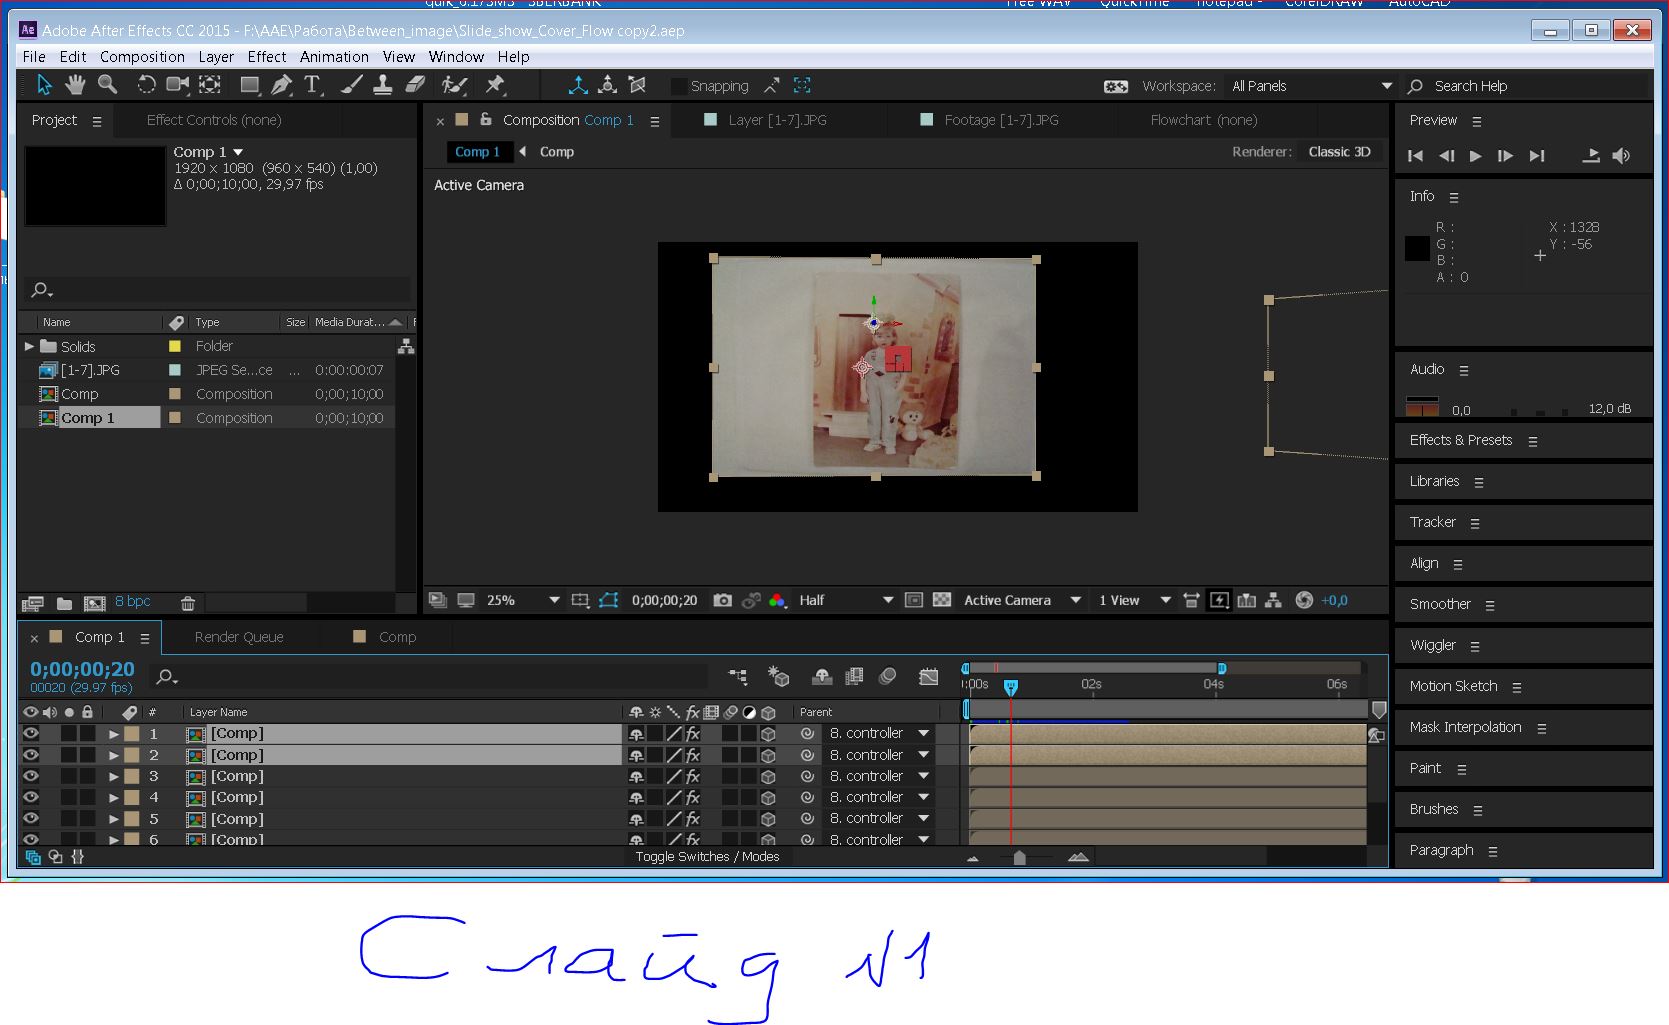Switch to the Effect Controls tab
1669x1025 pixels.
(214, 120)
